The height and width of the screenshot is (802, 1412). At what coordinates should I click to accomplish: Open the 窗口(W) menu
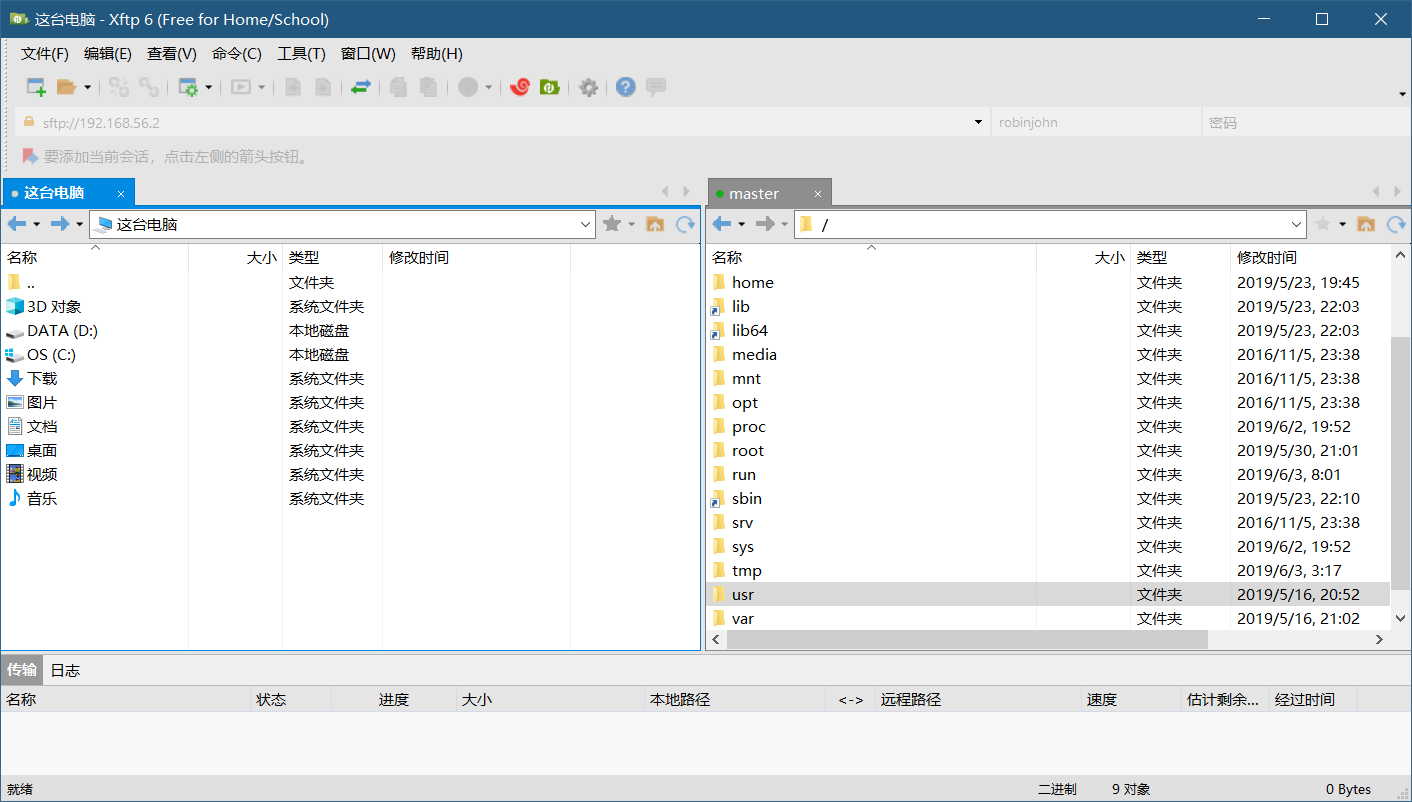(368, 54)
